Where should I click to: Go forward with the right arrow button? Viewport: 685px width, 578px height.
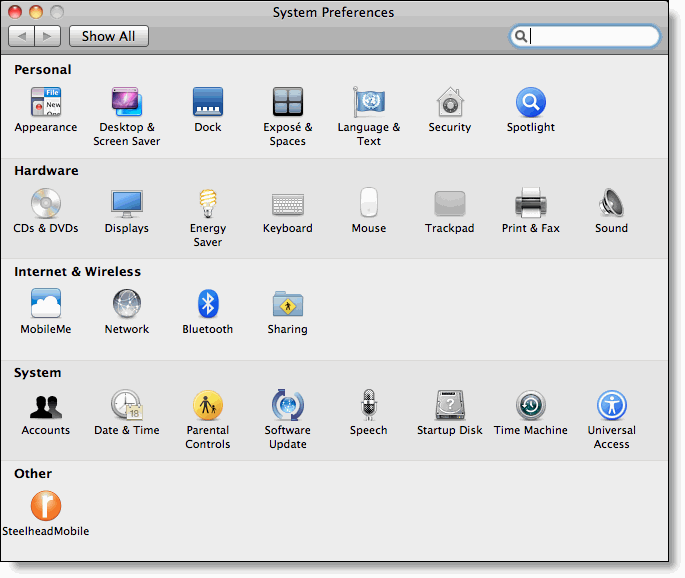click(x=48, y=36)
